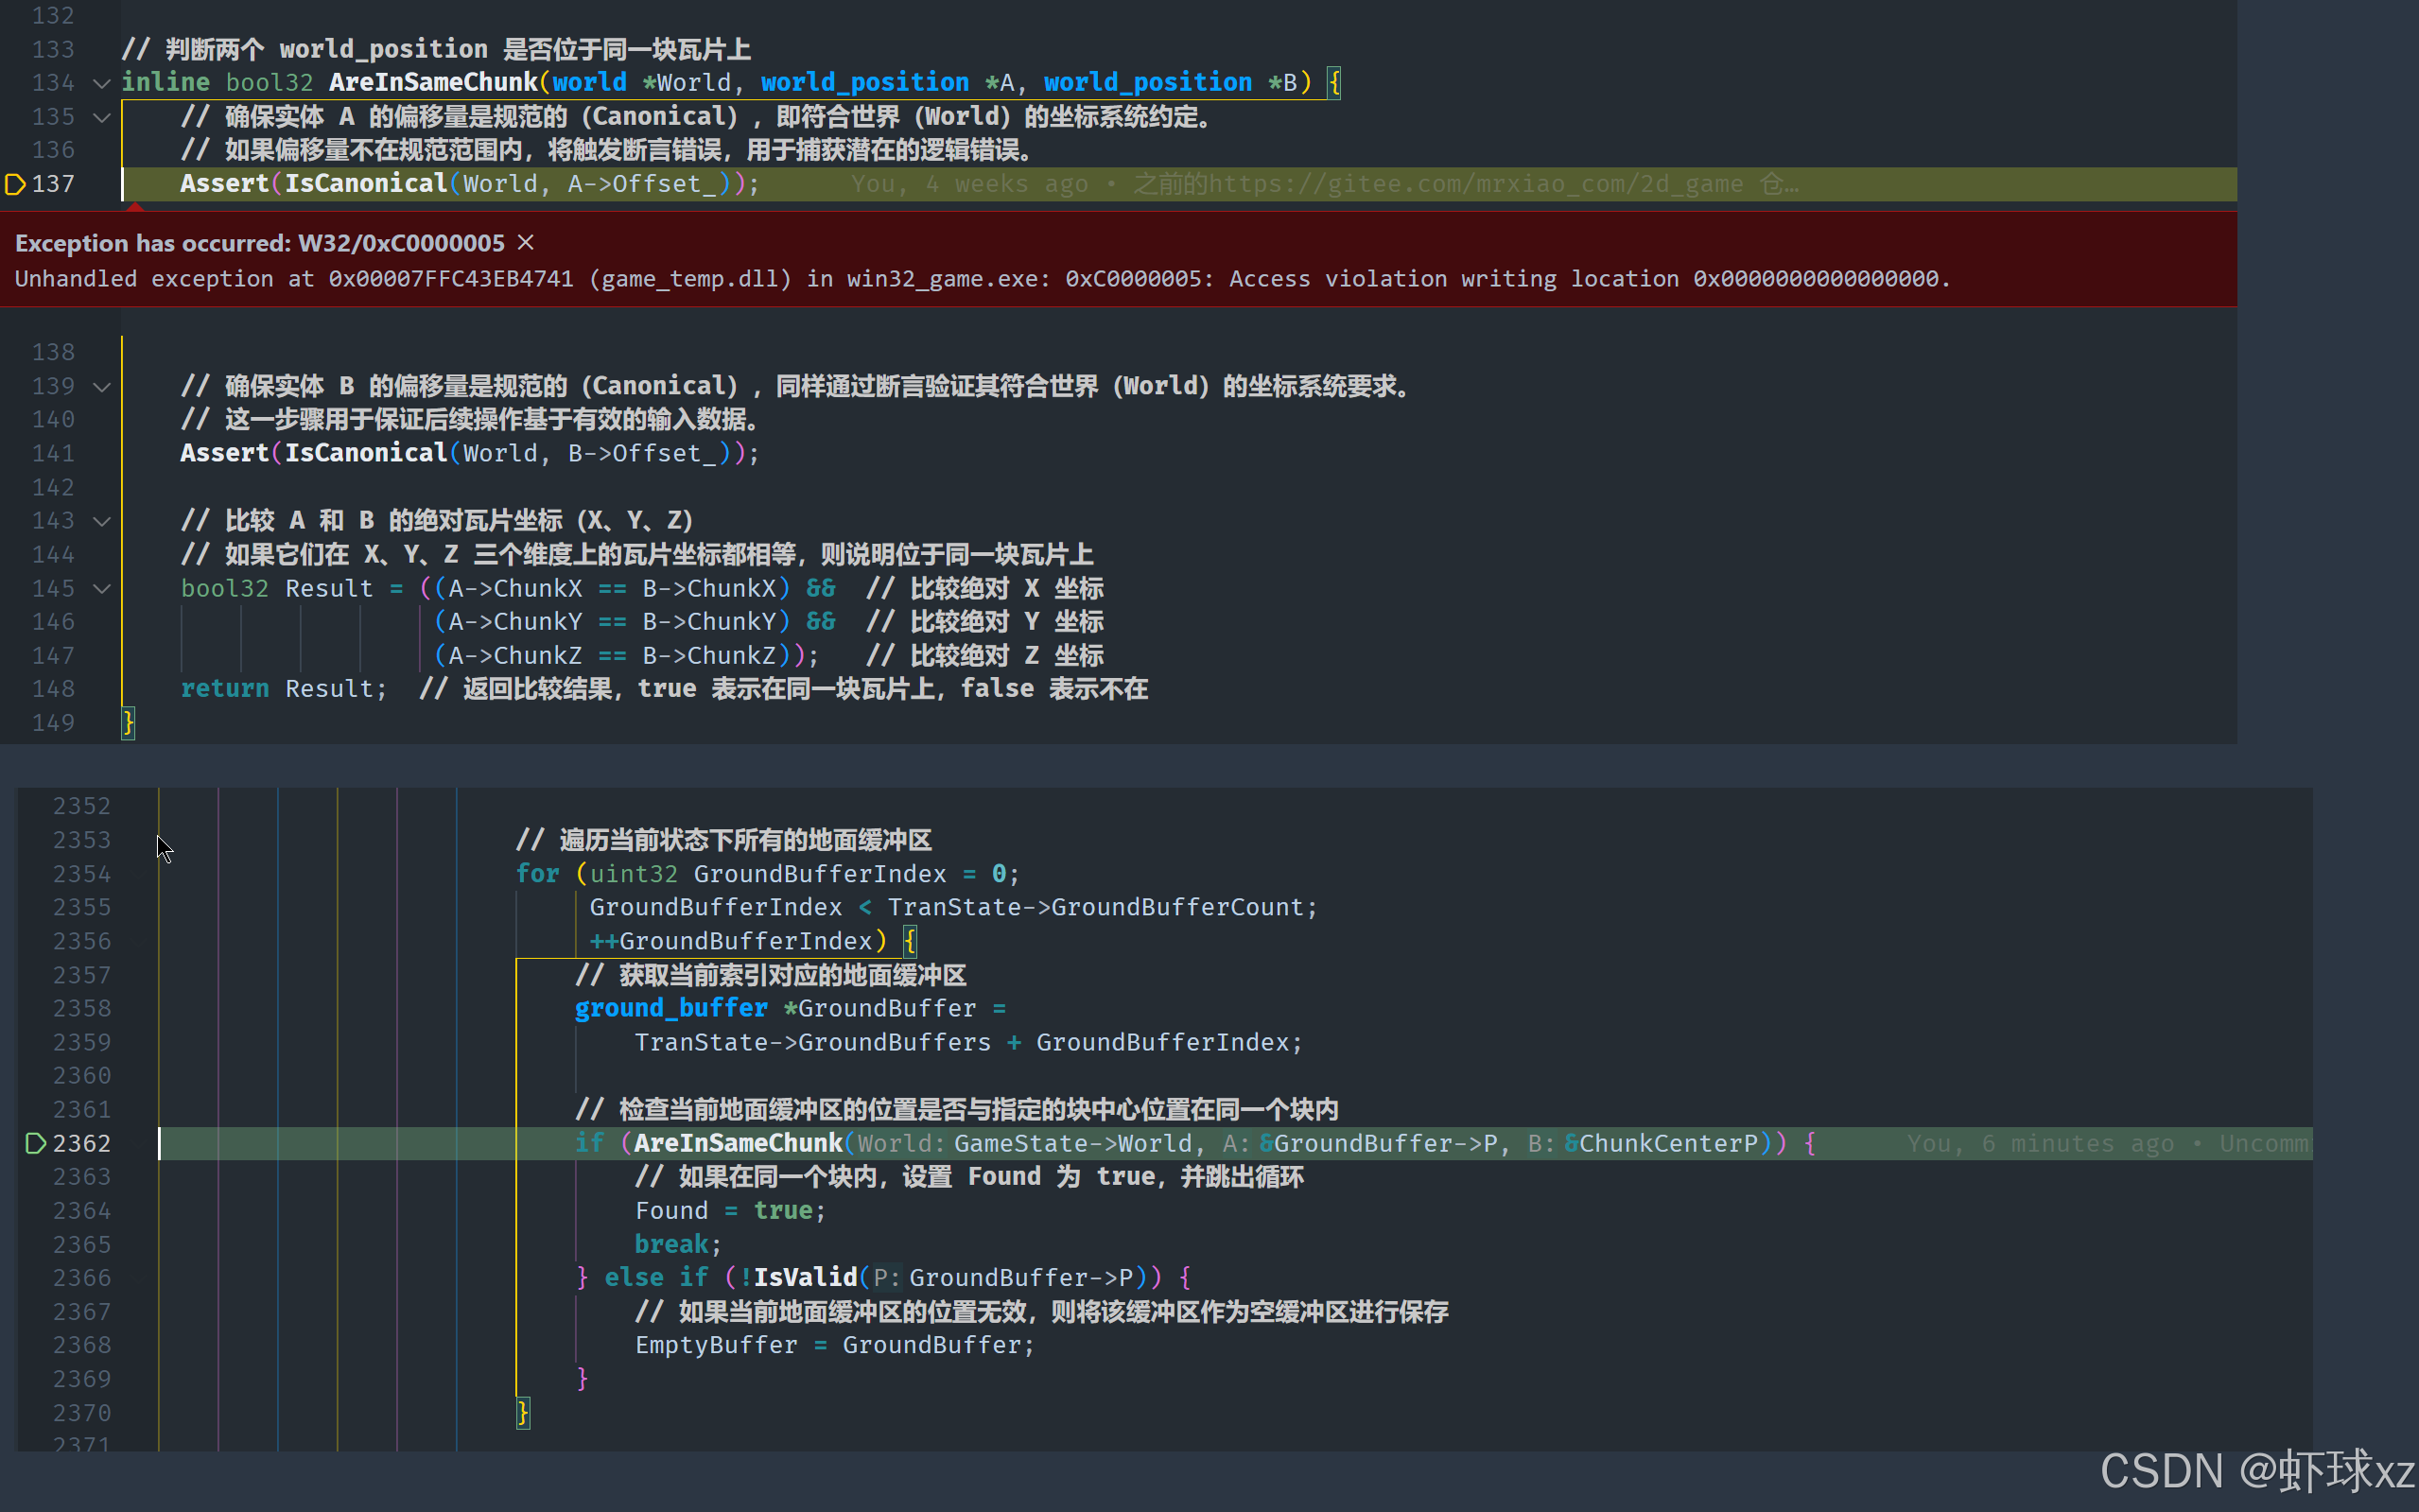
Task: Collapse the Result expression at line 145
Action: coord(101,588)
